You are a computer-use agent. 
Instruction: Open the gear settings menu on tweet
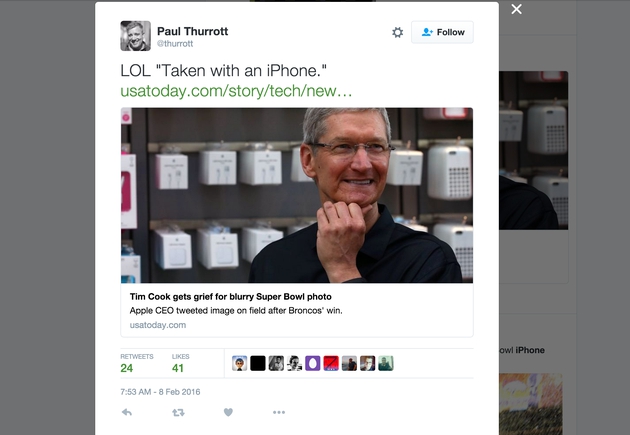[397, 32]
